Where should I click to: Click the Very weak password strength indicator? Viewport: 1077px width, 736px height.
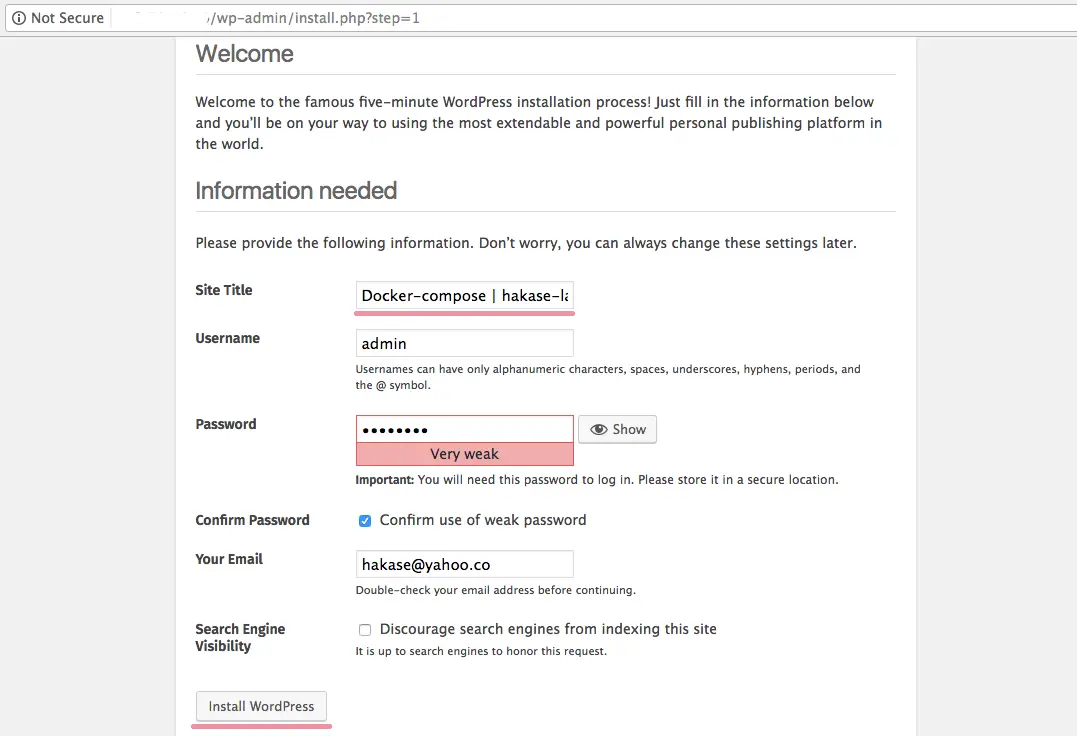coord(464,455)
